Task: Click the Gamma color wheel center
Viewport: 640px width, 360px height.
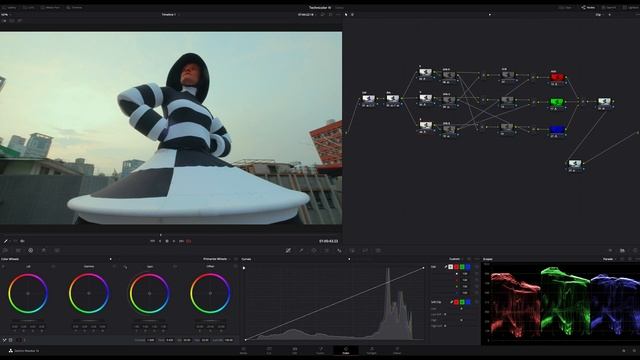Action: (89, 293)
